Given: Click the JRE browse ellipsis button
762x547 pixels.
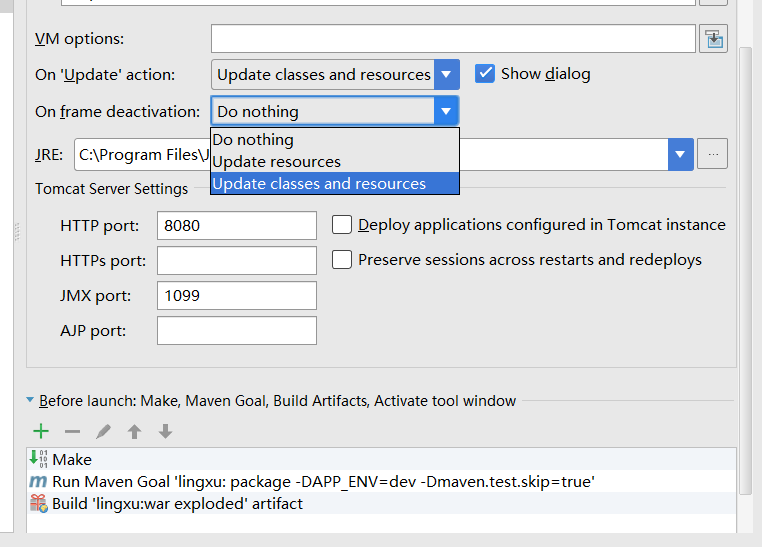Looking at the screenshot, I should [713, 154].
